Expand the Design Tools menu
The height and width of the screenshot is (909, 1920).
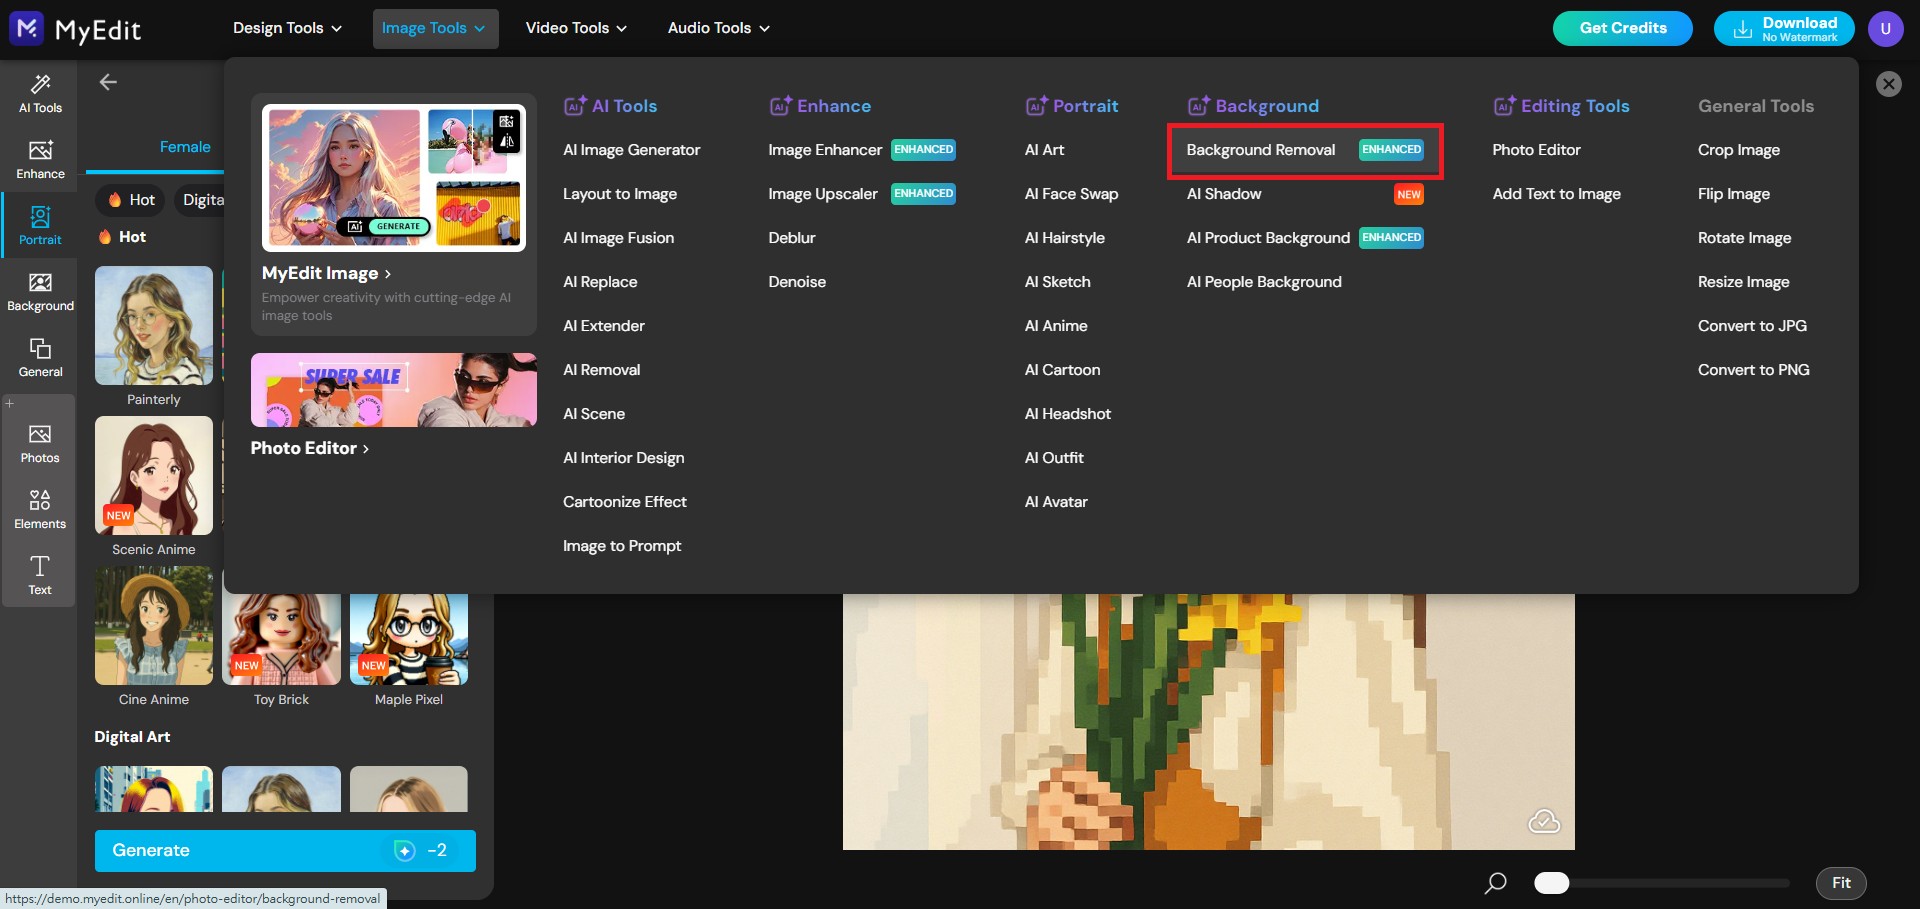tap(287, 28)
